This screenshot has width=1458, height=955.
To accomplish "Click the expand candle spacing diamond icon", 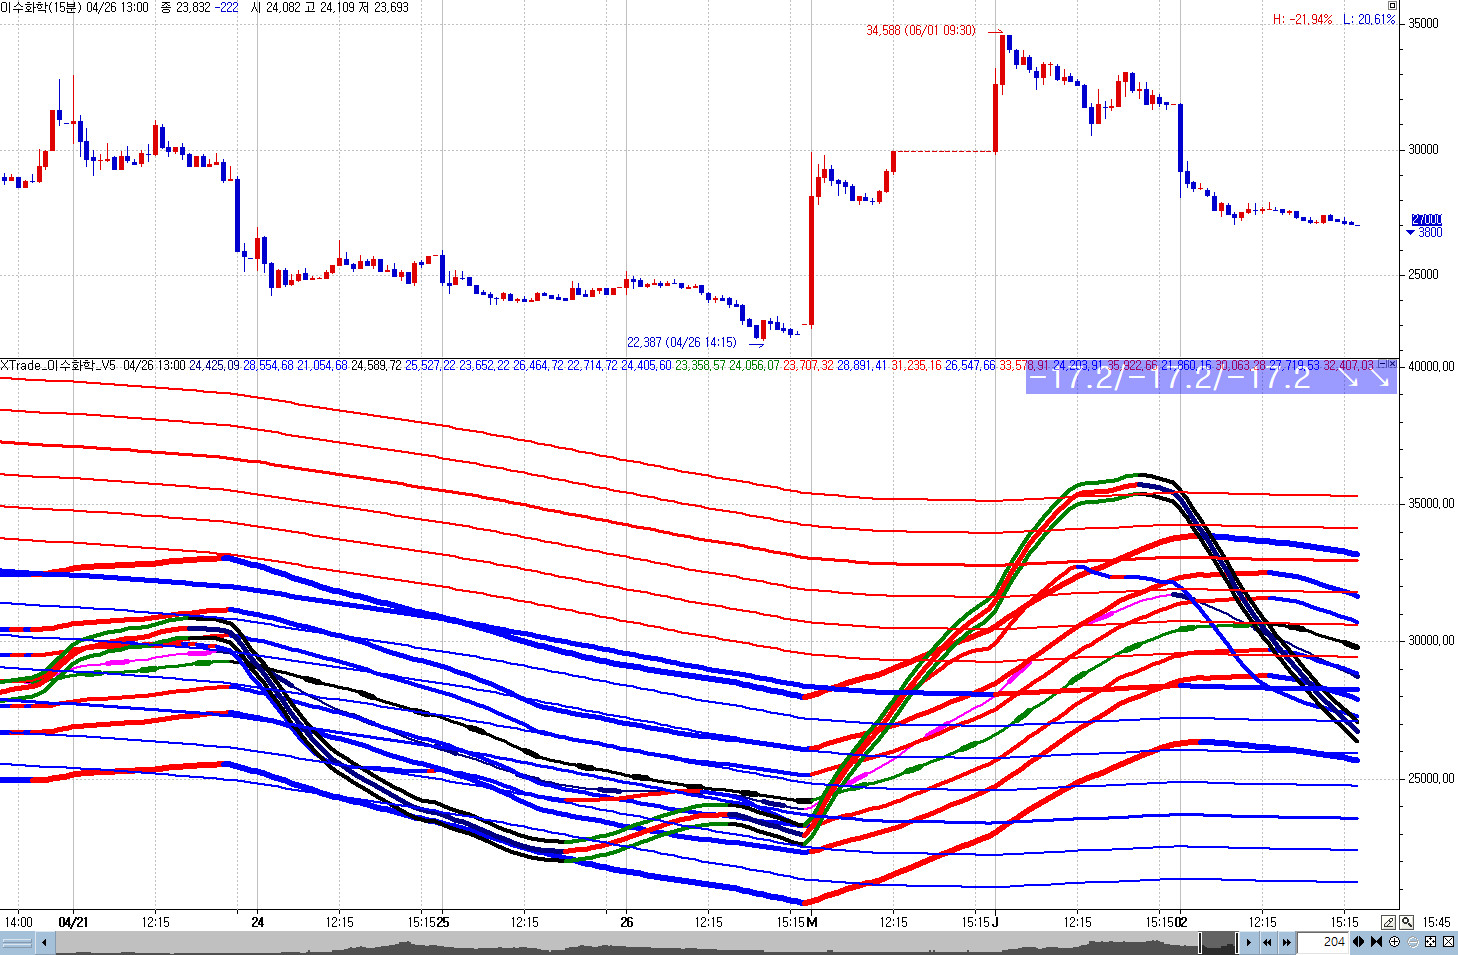I will pyautogui.click(x=1359, y=942).
